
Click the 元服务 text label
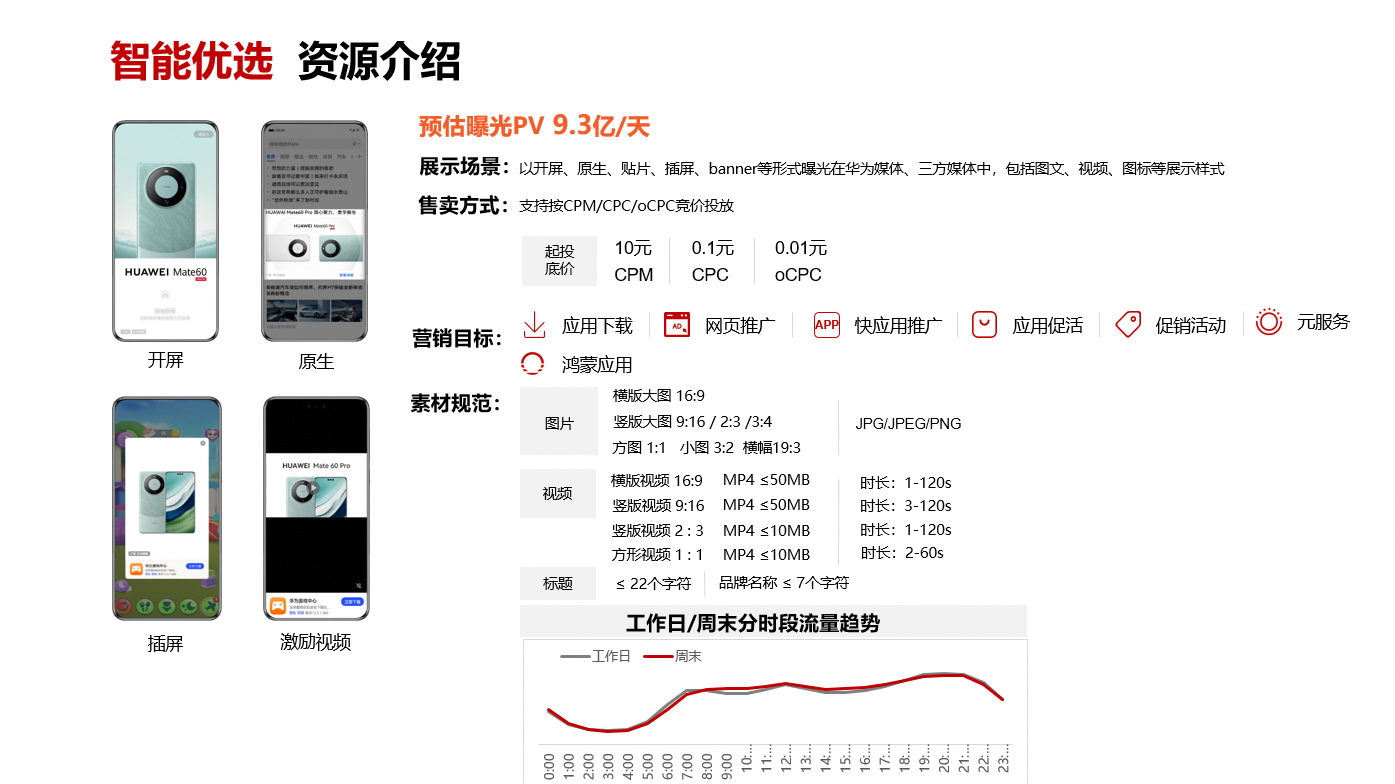[1323, 322]
